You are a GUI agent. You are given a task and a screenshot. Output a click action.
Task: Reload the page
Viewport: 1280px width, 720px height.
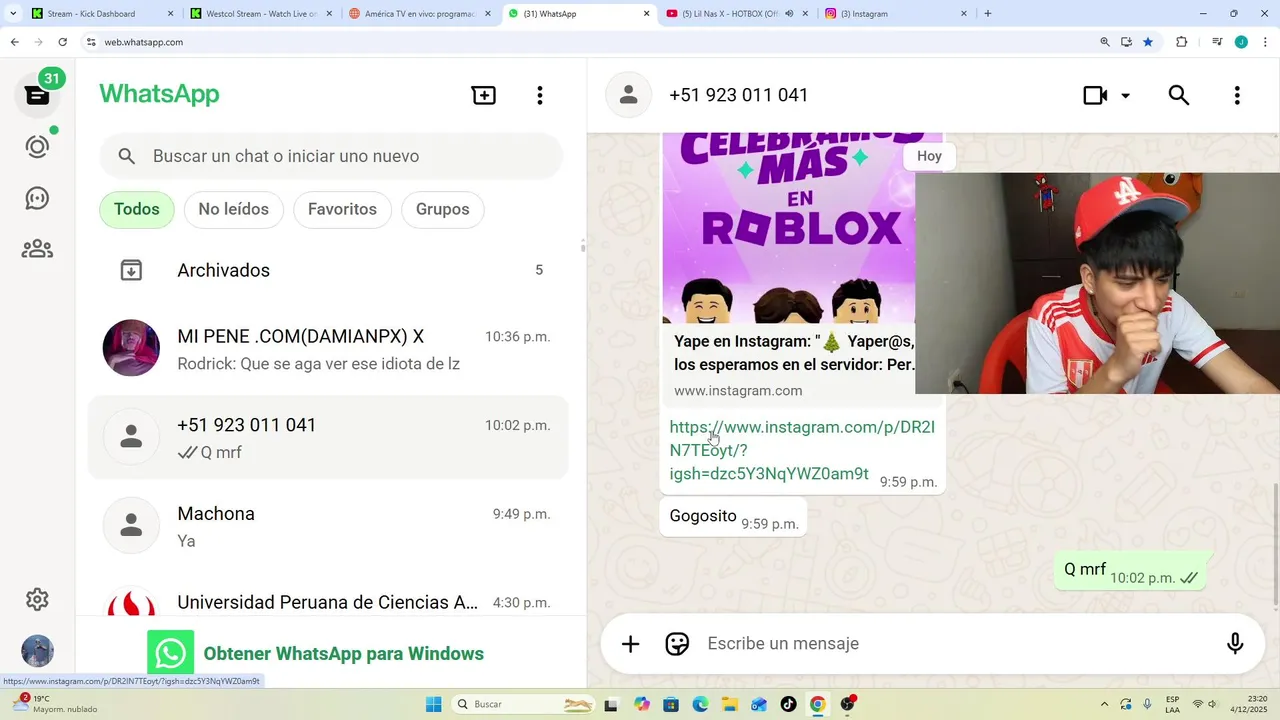[x=62, y=42]
